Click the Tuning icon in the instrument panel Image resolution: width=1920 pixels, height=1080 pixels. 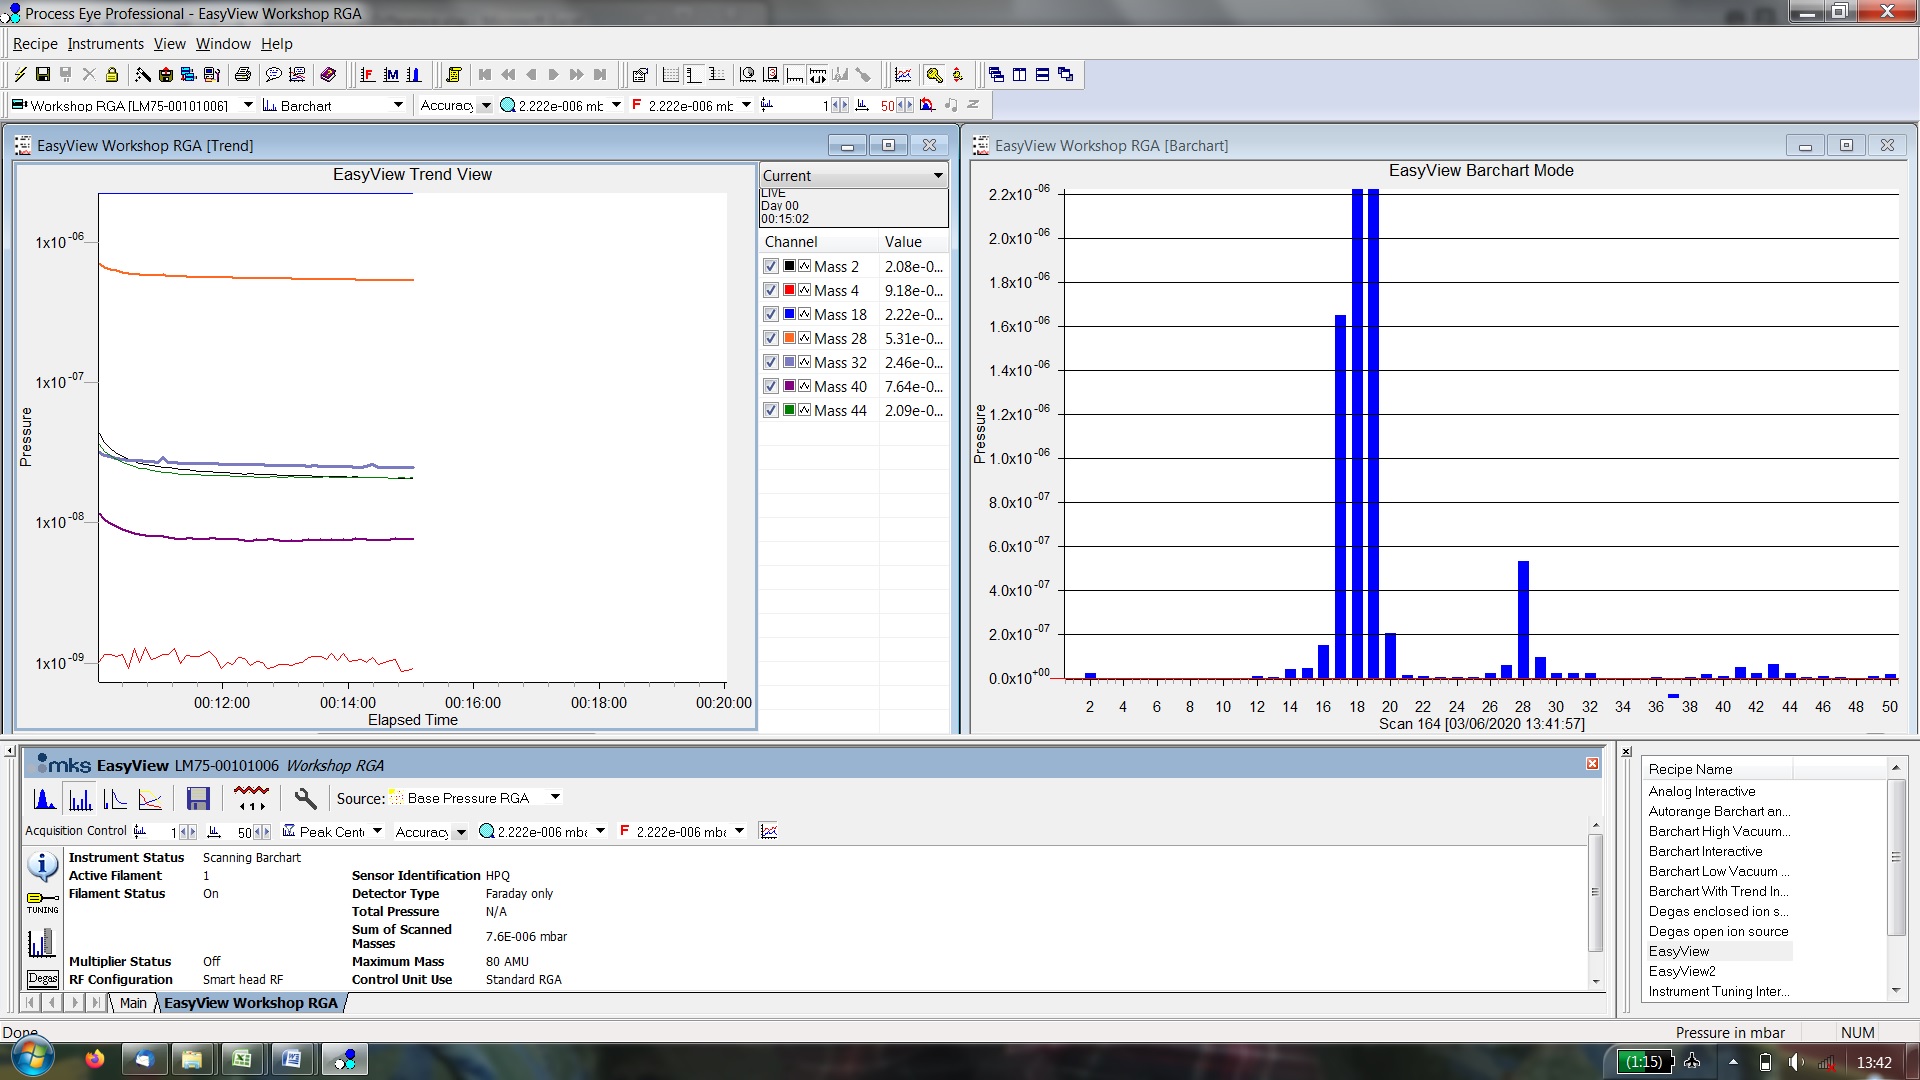pos(42,901)
